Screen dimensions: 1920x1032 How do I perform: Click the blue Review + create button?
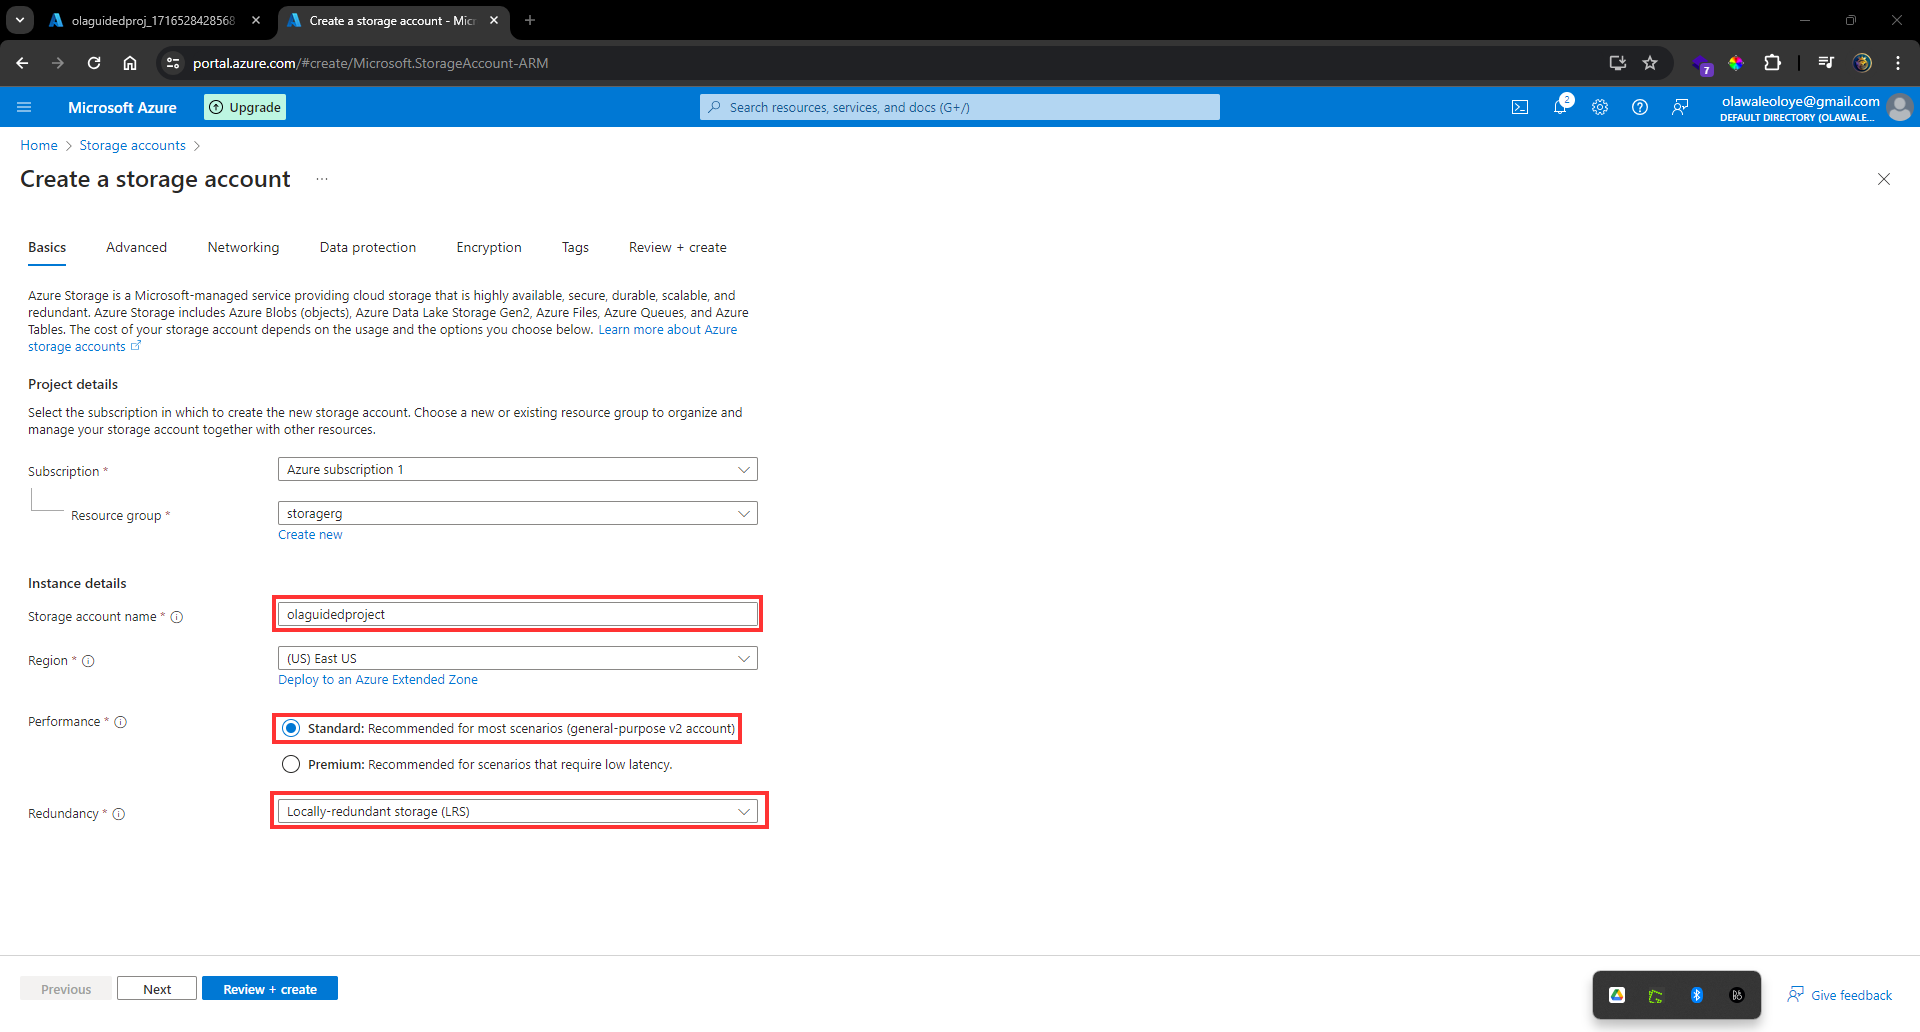[270, 989]
